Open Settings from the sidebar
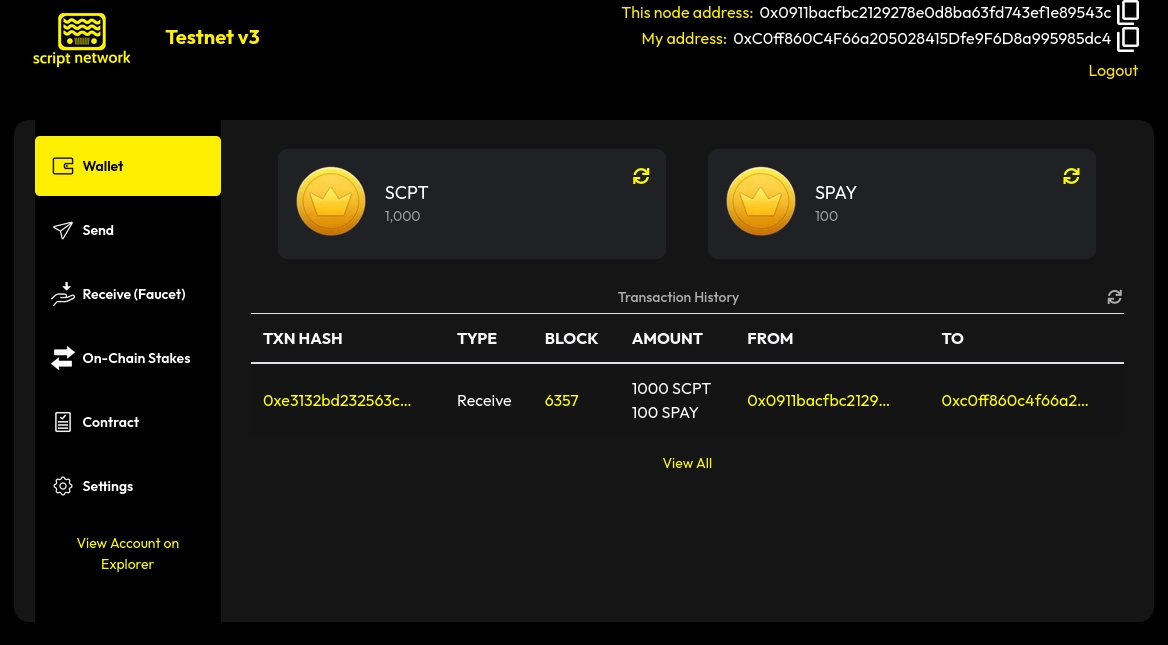This screenshot has height=645, width=1168. (x=107, y=486)
